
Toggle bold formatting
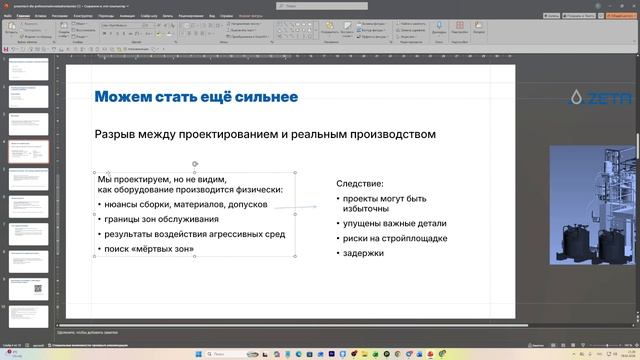click(x=104, y=33)
